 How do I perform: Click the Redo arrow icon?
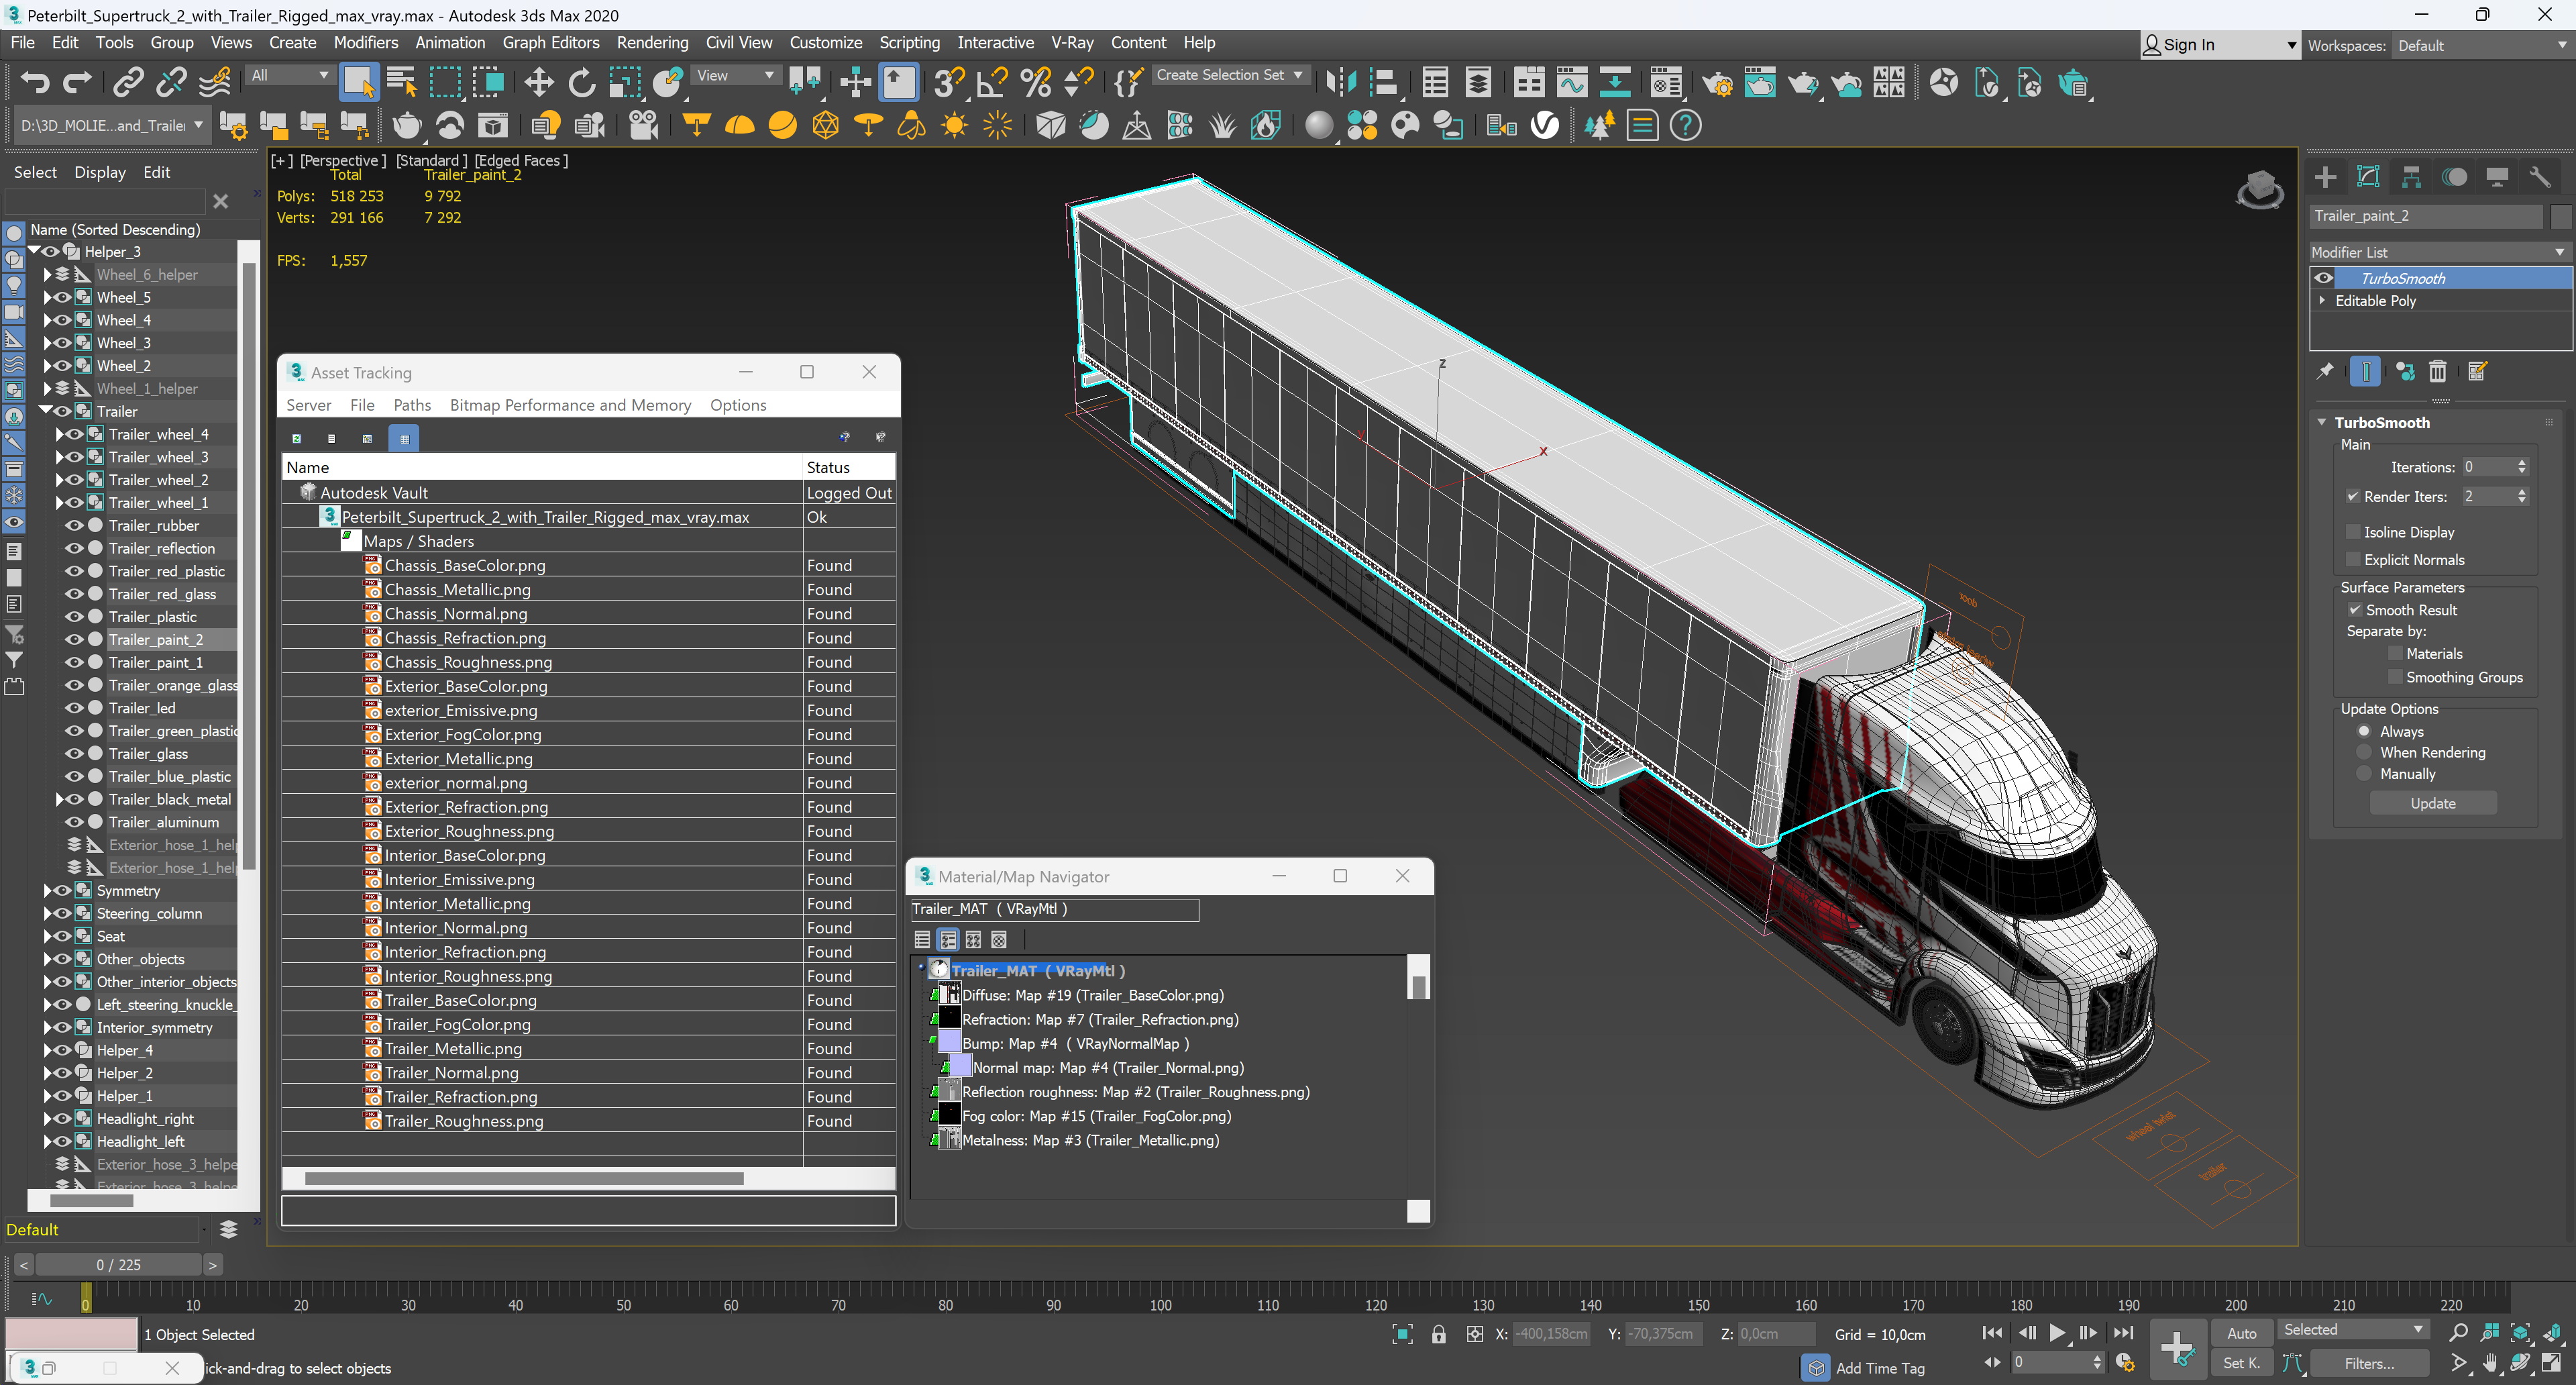tap(77, 82)
